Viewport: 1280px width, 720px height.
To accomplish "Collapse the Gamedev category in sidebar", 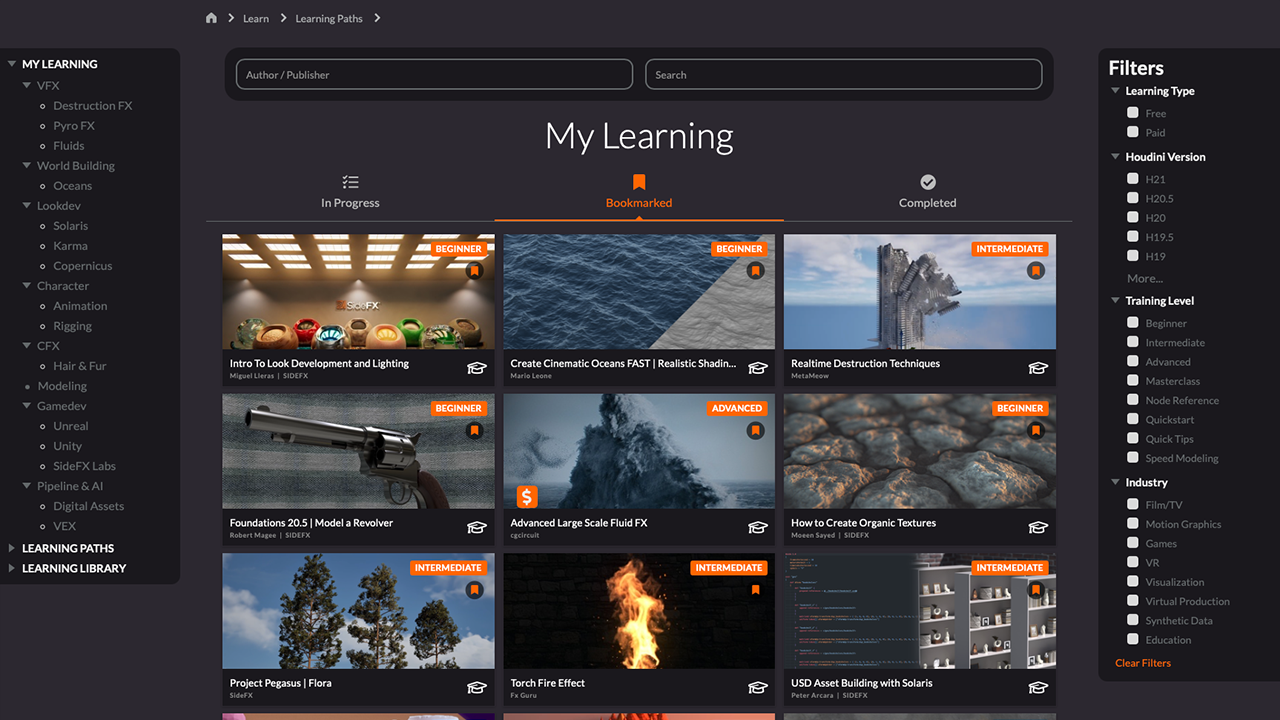I will pyautogui.click(x=27, y=406).
